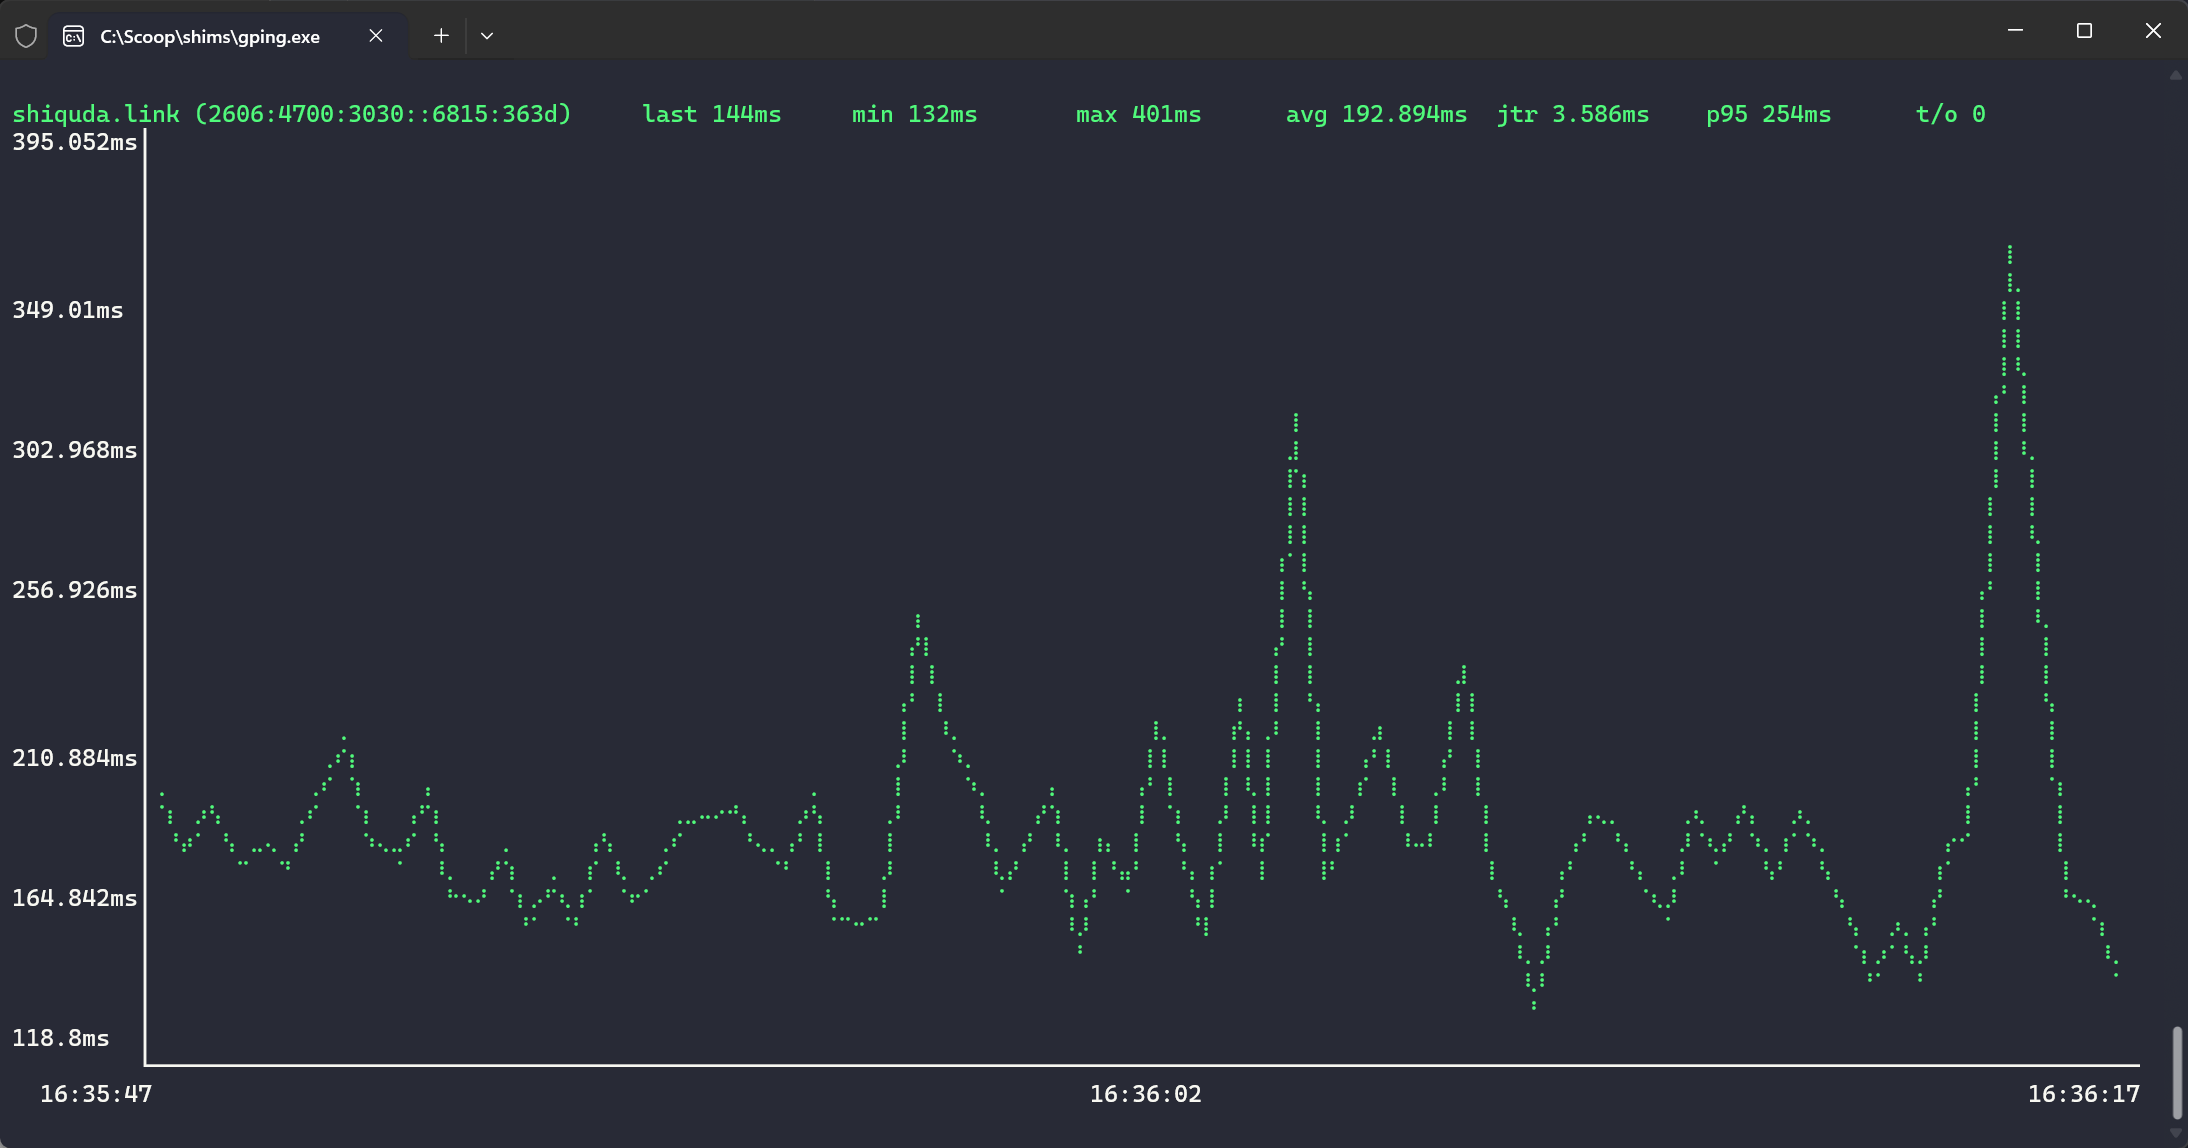The image size is (2188, 1148).
Task: Close the terminal window
Action: 2153,31
